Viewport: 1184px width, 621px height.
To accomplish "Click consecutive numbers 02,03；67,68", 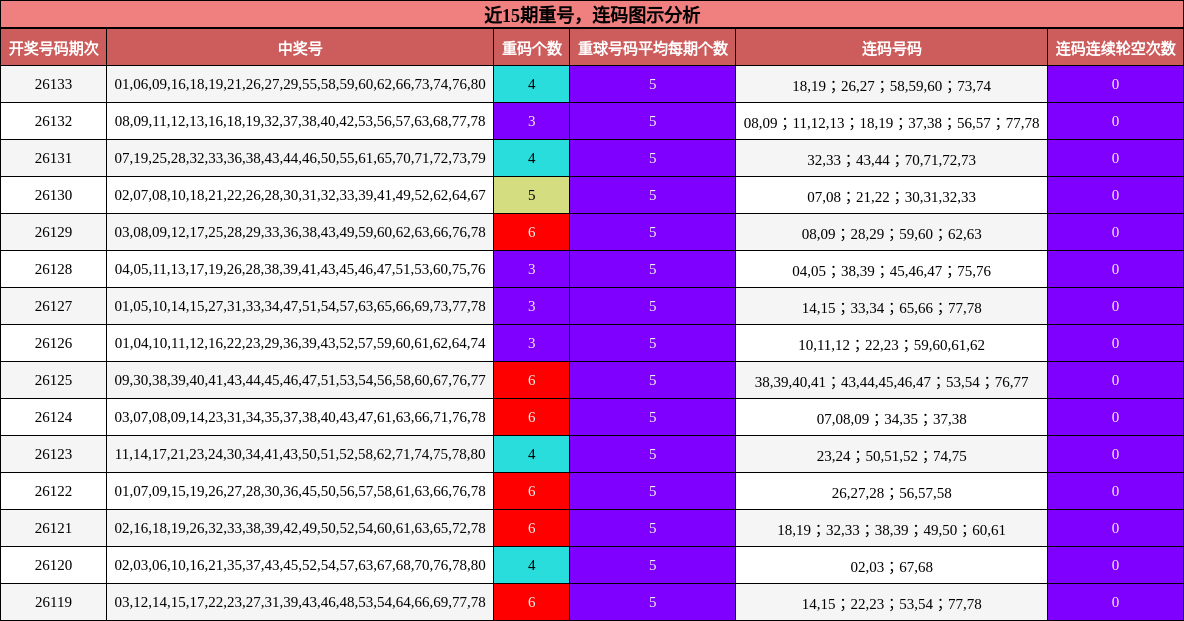I will [x=891, y=567].
